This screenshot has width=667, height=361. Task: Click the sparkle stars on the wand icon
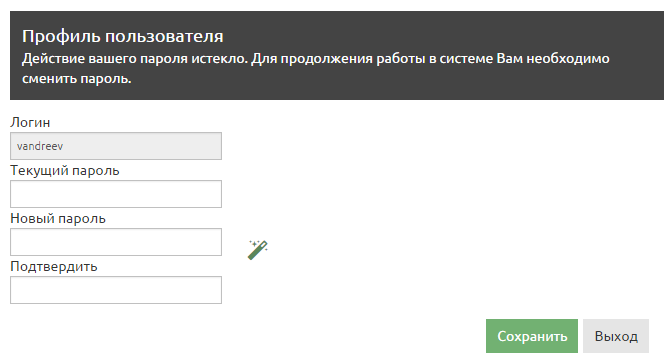255,244
